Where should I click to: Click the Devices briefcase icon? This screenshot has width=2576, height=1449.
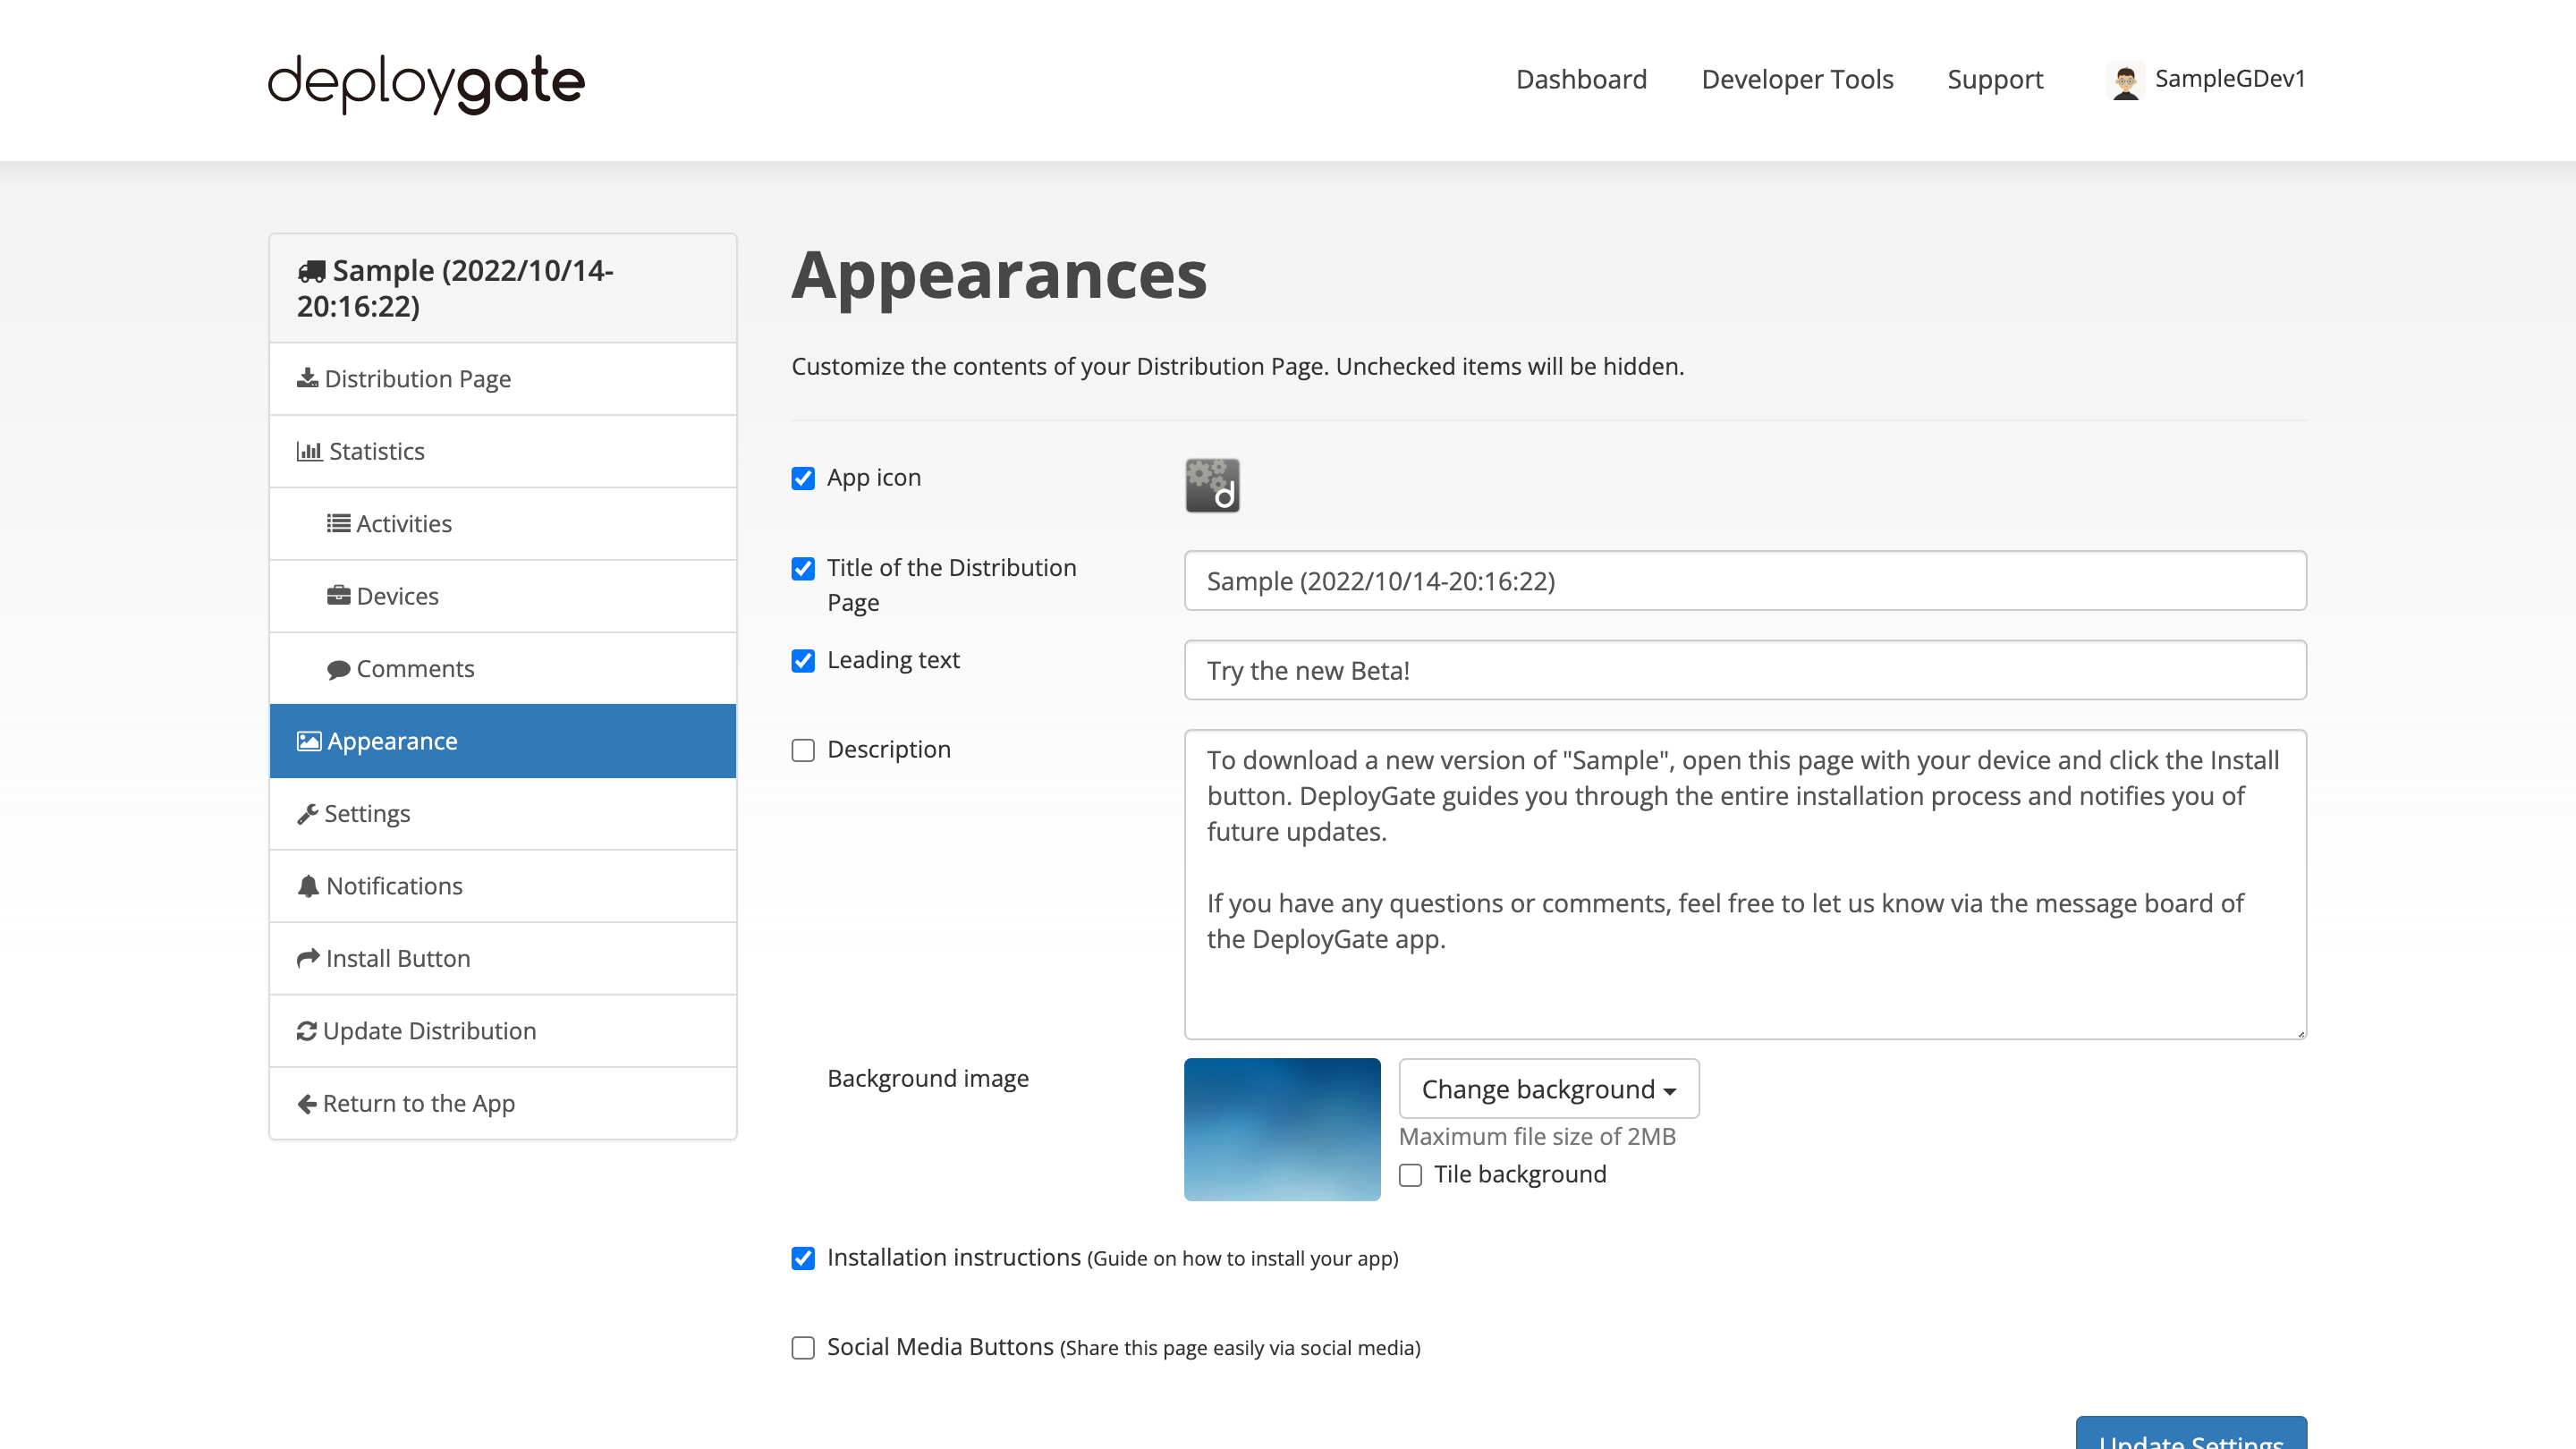coord(340,595)
